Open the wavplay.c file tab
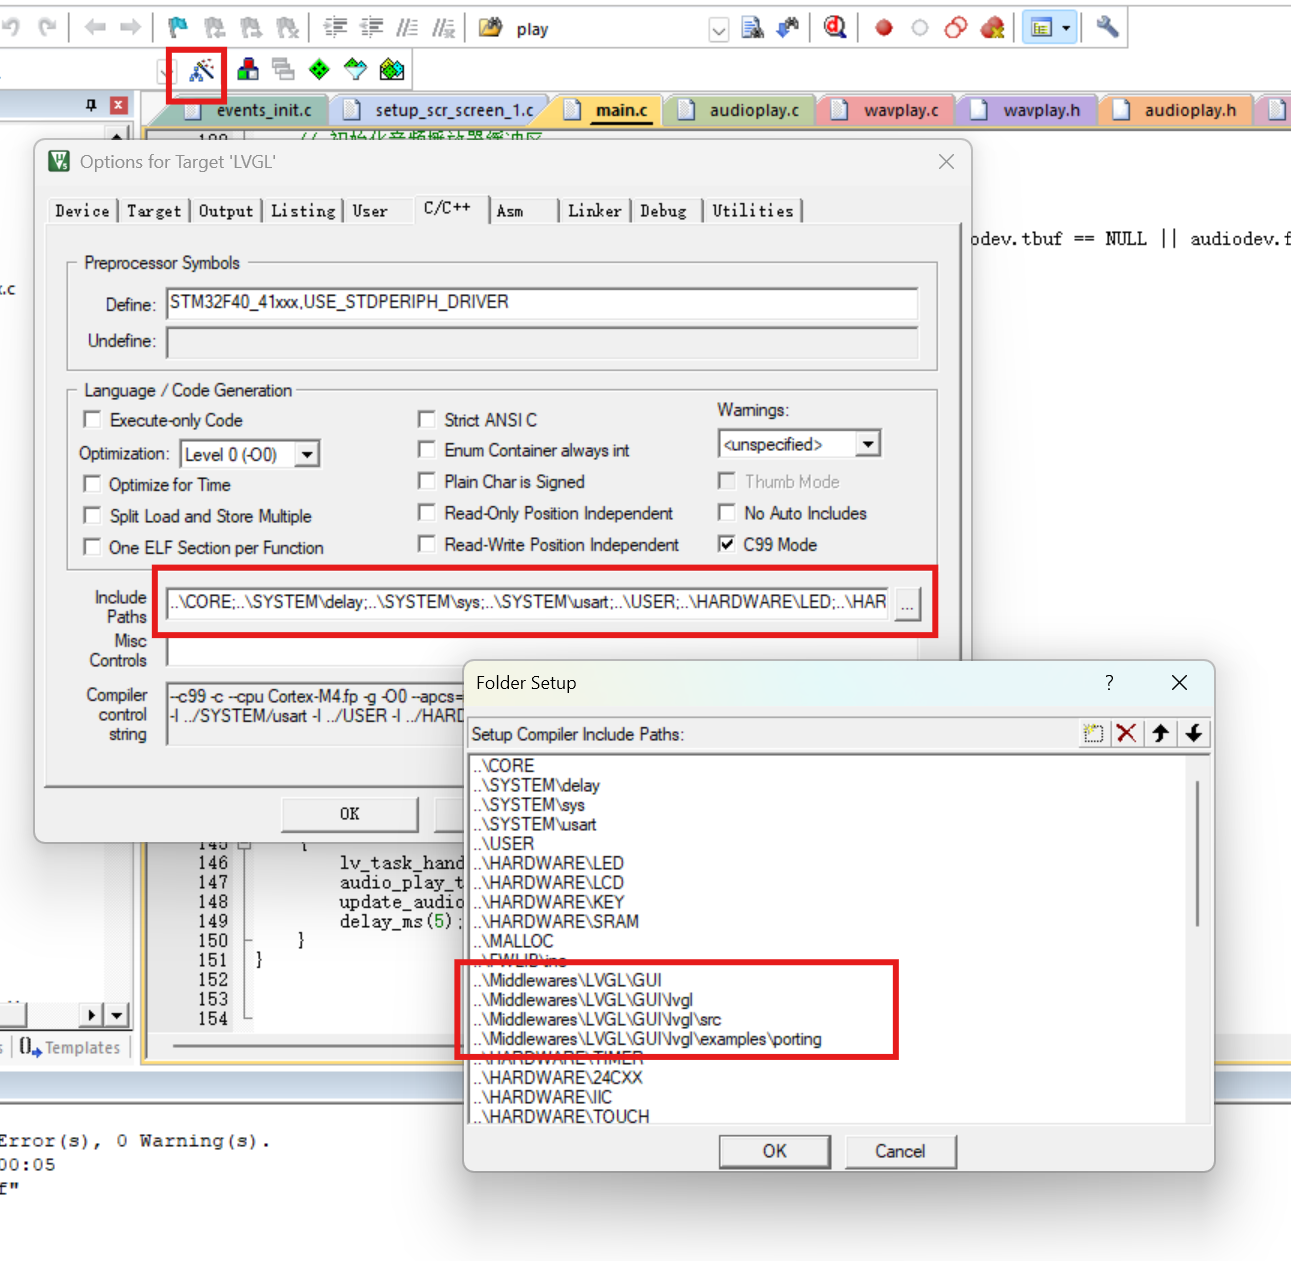 point(897,110)
